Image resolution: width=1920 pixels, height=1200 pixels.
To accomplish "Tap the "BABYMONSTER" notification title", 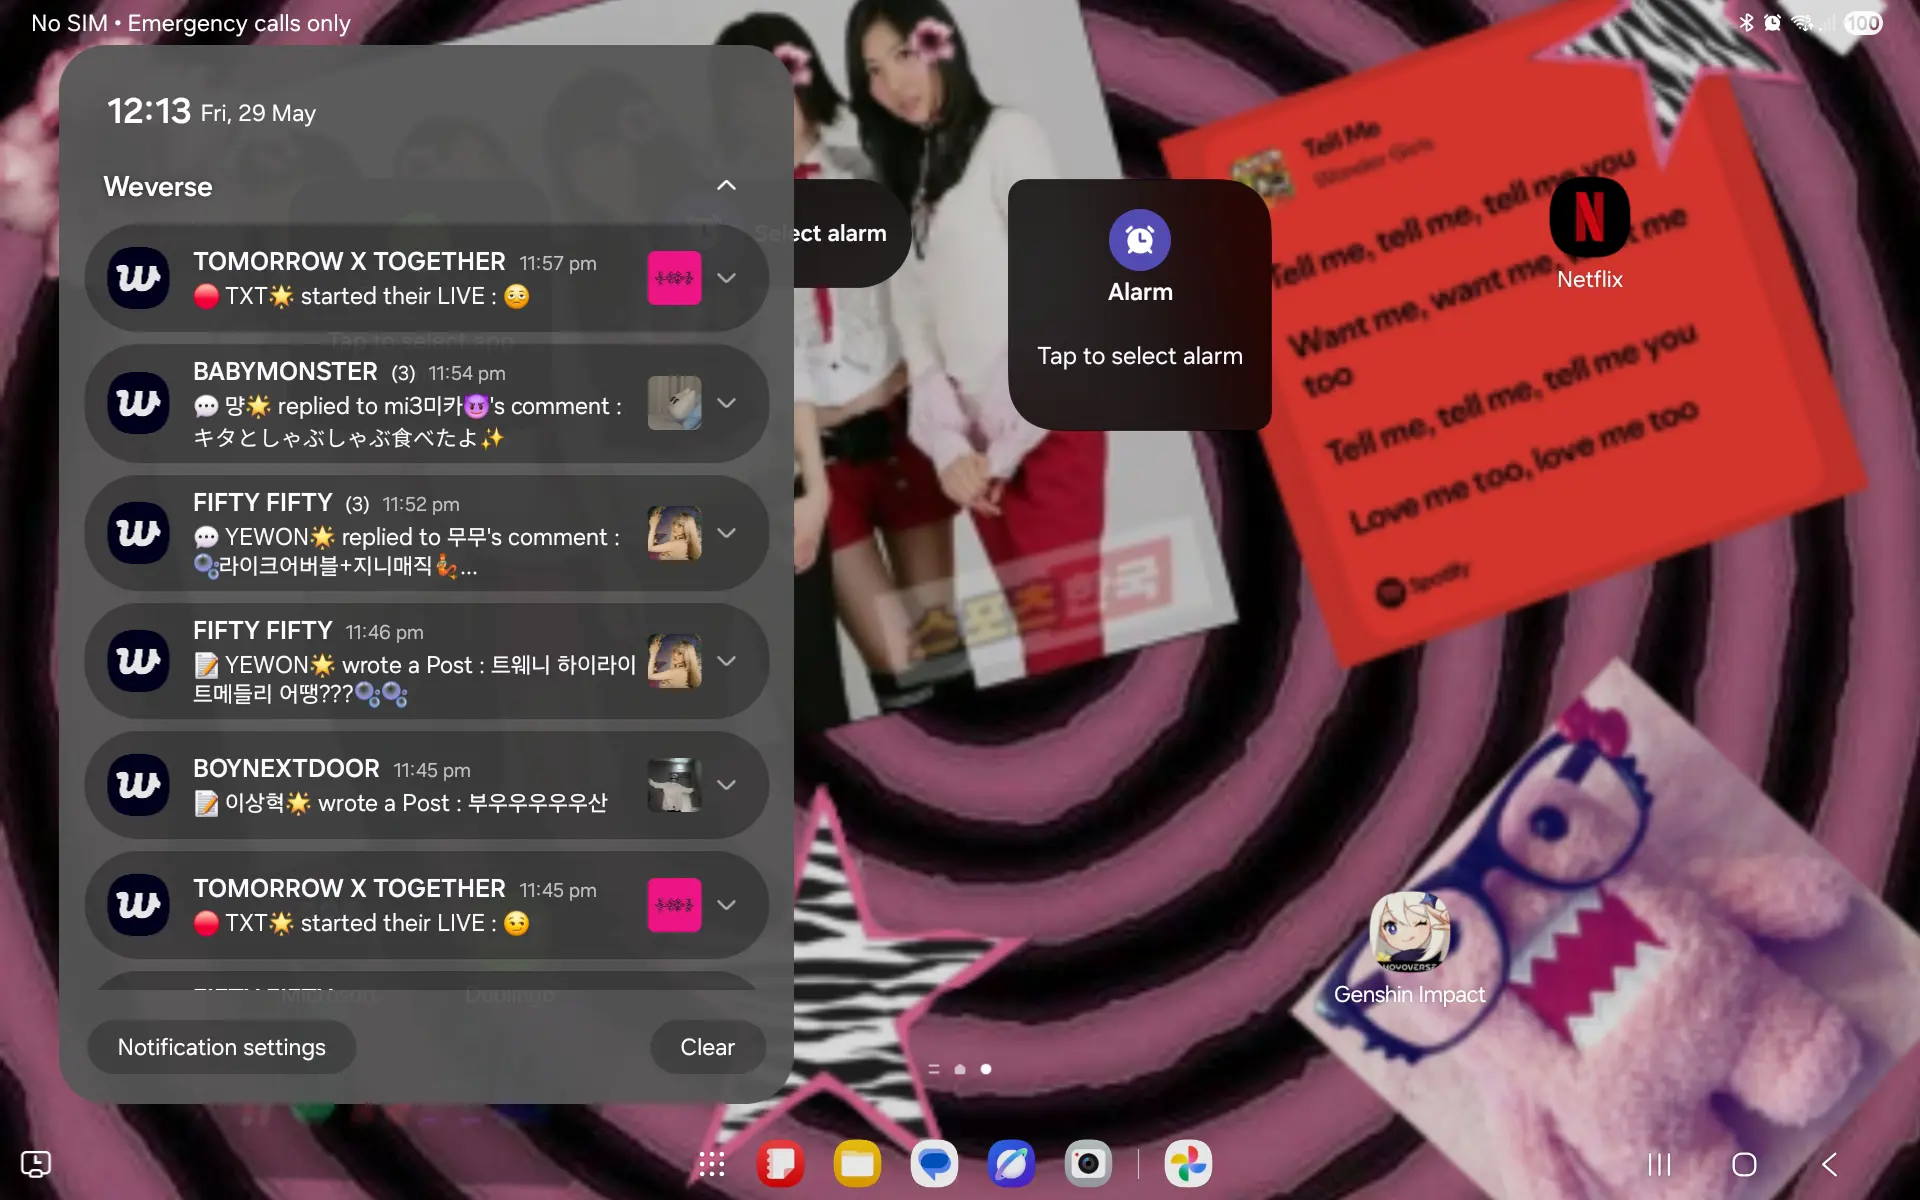I will (x=285, y=372).
